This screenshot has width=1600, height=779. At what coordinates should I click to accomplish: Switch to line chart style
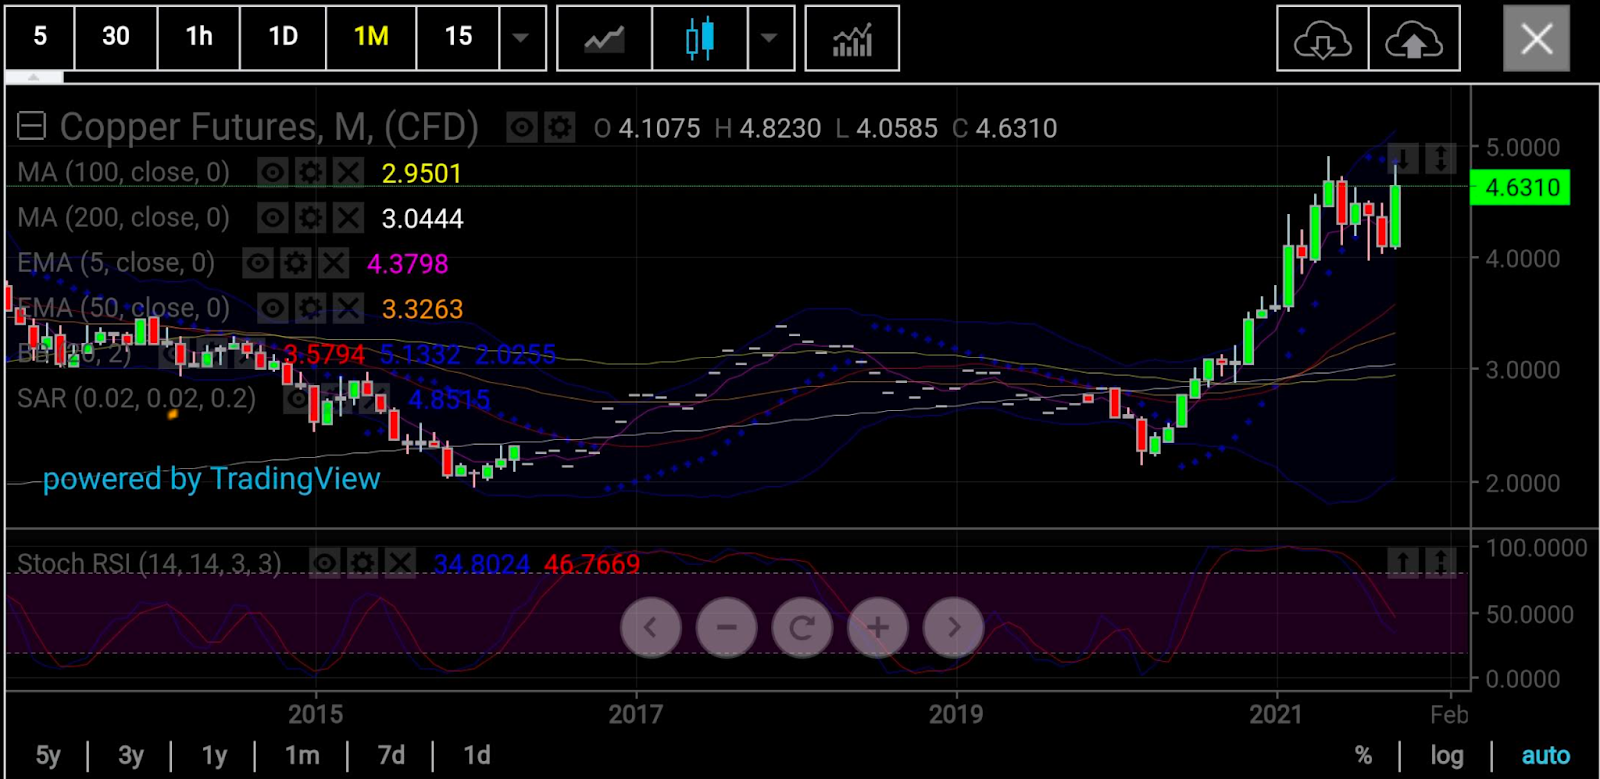click(604, 39)
